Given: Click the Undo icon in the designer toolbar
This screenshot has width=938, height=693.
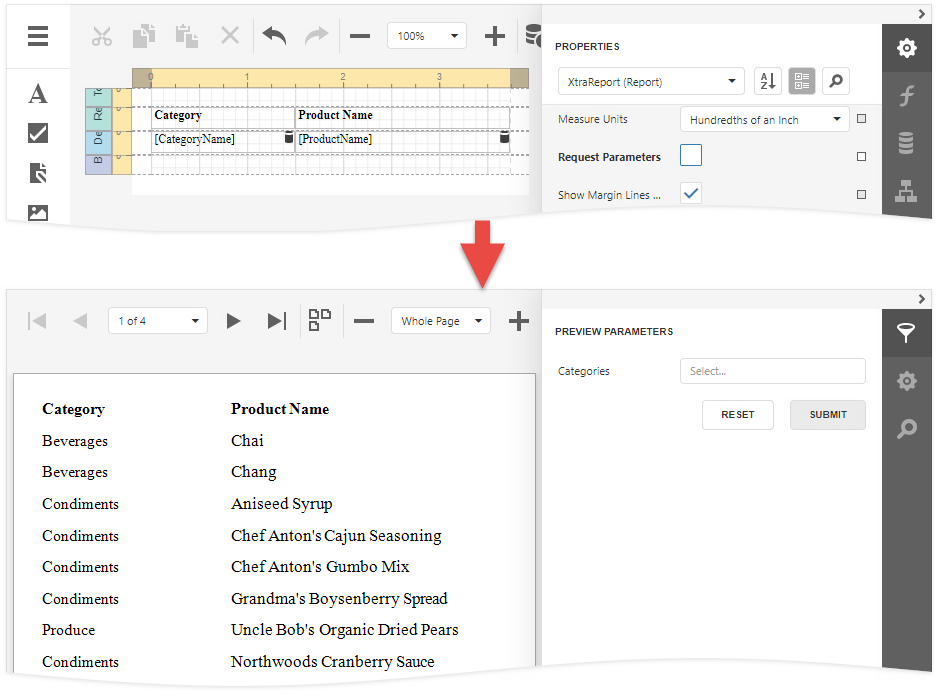Looking at the screenshot, I should [x=271, y=35].
